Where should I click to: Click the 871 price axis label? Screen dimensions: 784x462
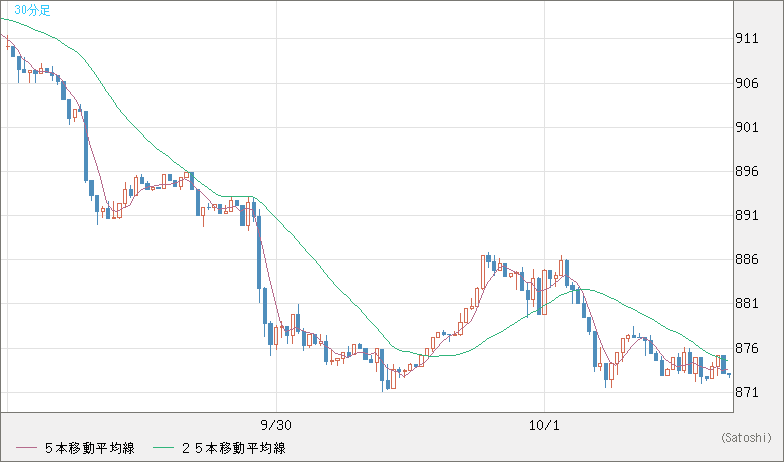746,392
